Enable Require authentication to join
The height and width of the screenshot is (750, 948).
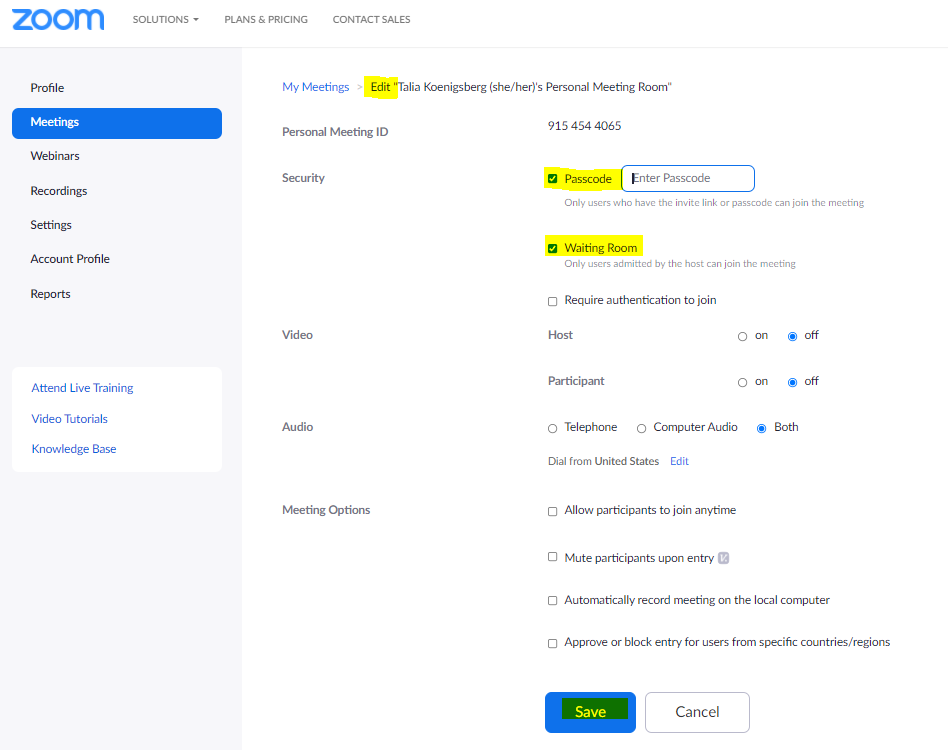pyautogui.click(x=553, y=301)
